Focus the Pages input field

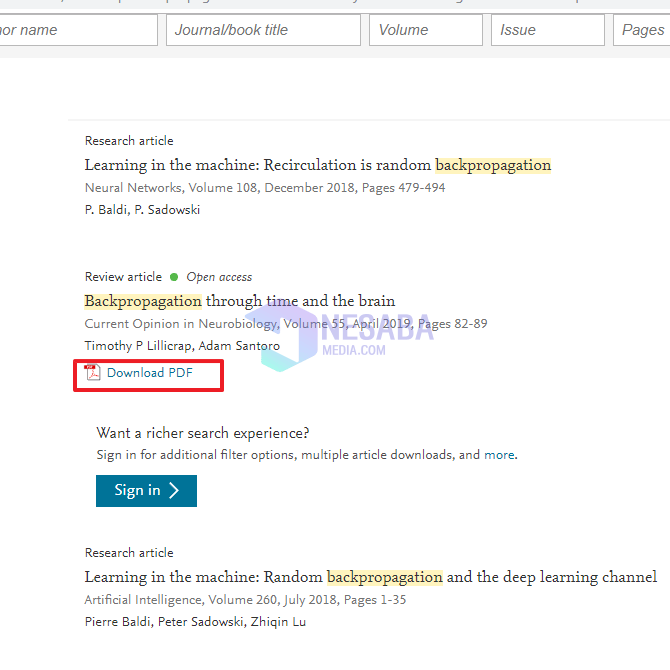tap(641, 30)
